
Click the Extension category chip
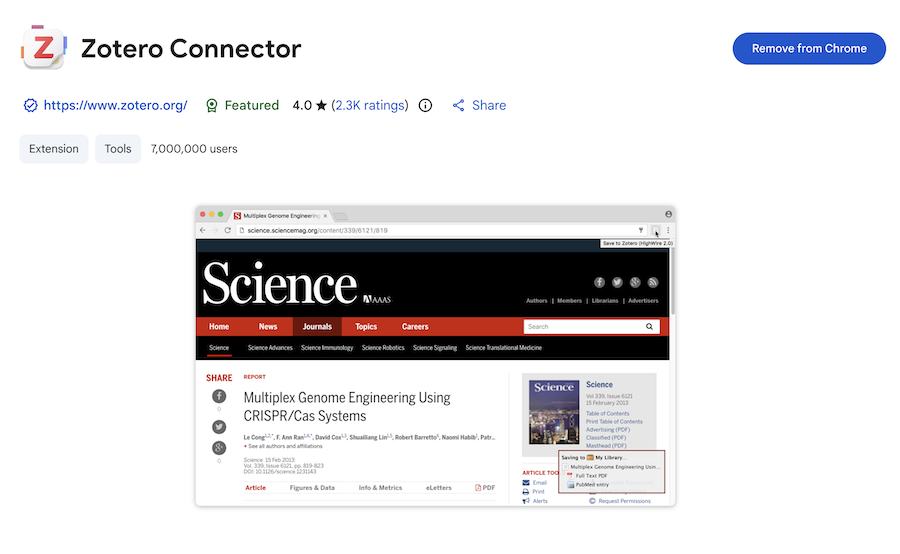coord(54,149)
